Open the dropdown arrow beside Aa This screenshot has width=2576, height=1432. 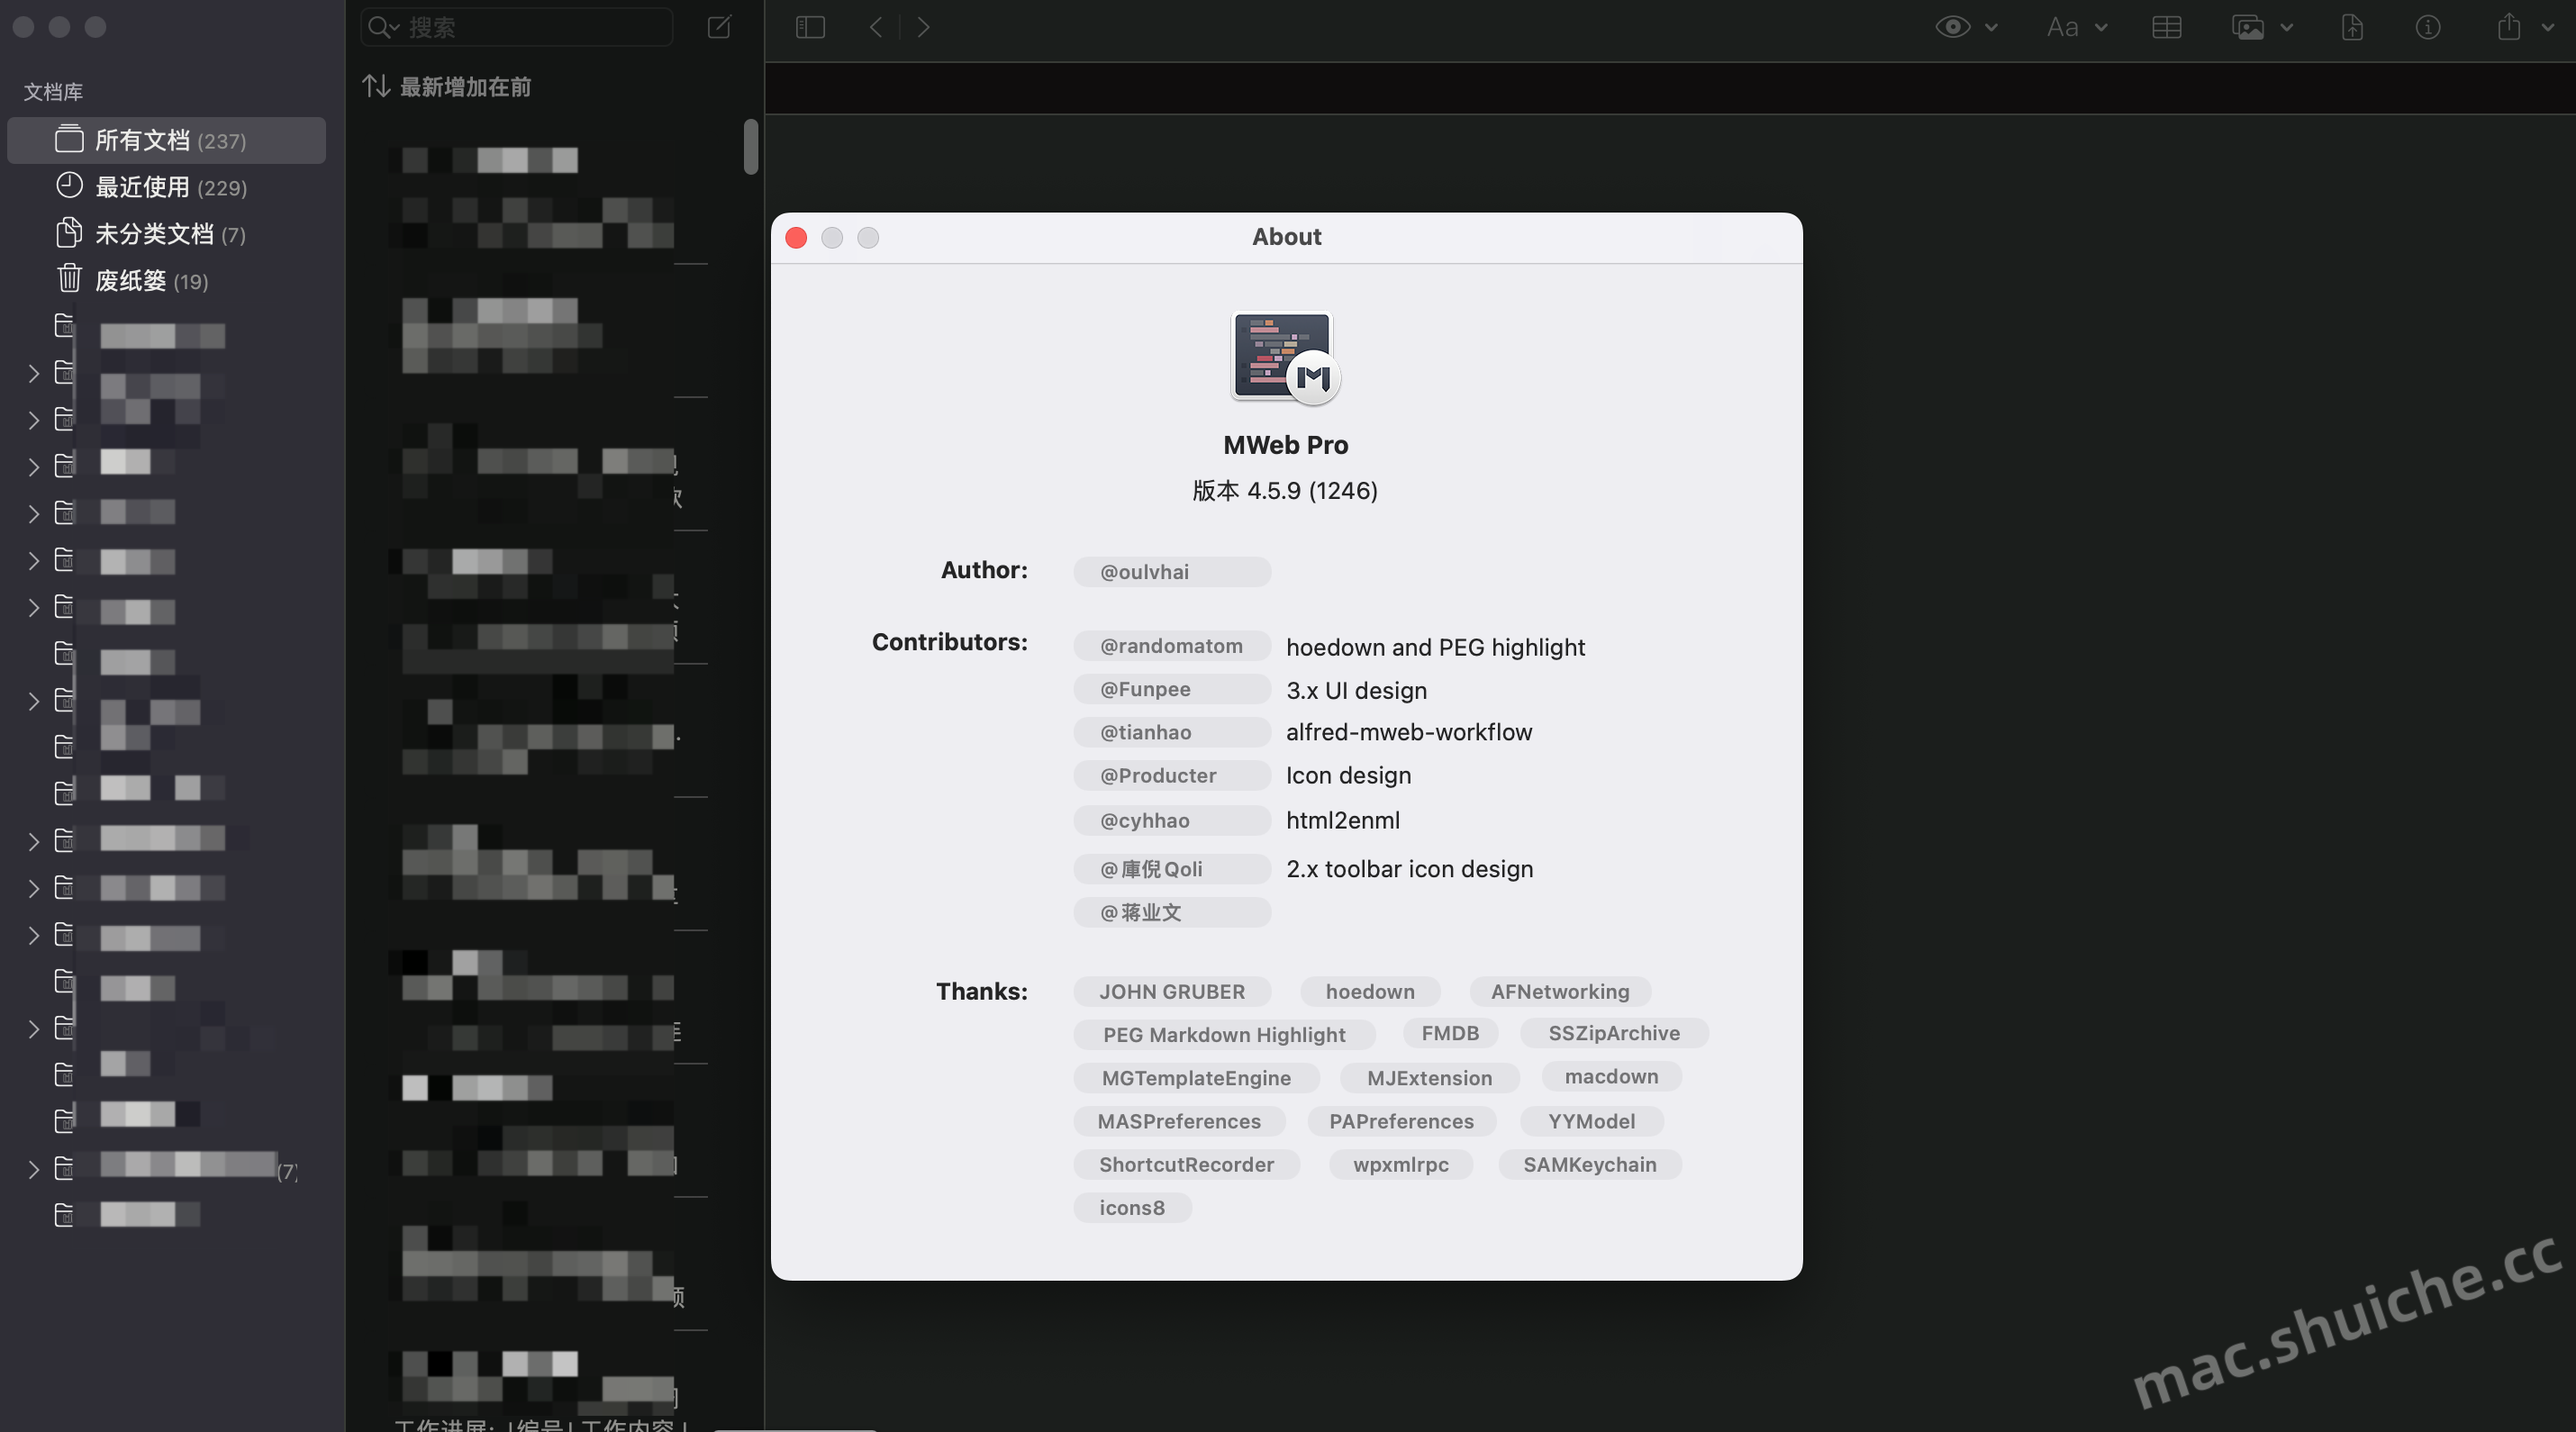point(2101,27)
